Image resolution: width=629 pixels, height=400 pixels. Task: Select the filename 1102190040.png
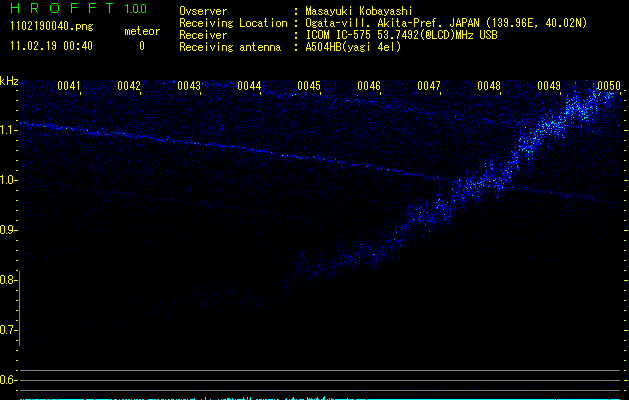tap(52, 27)
